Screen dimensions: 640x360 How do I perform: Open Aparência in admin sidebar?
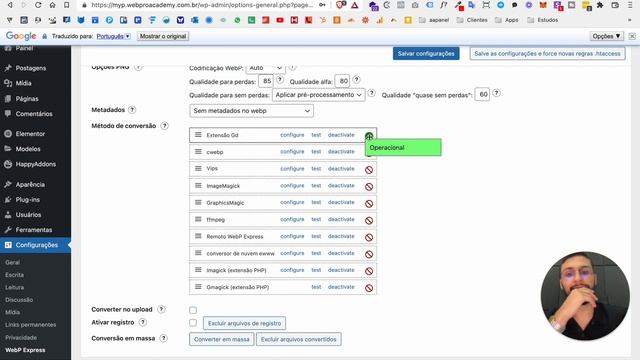tap(30, 184)
